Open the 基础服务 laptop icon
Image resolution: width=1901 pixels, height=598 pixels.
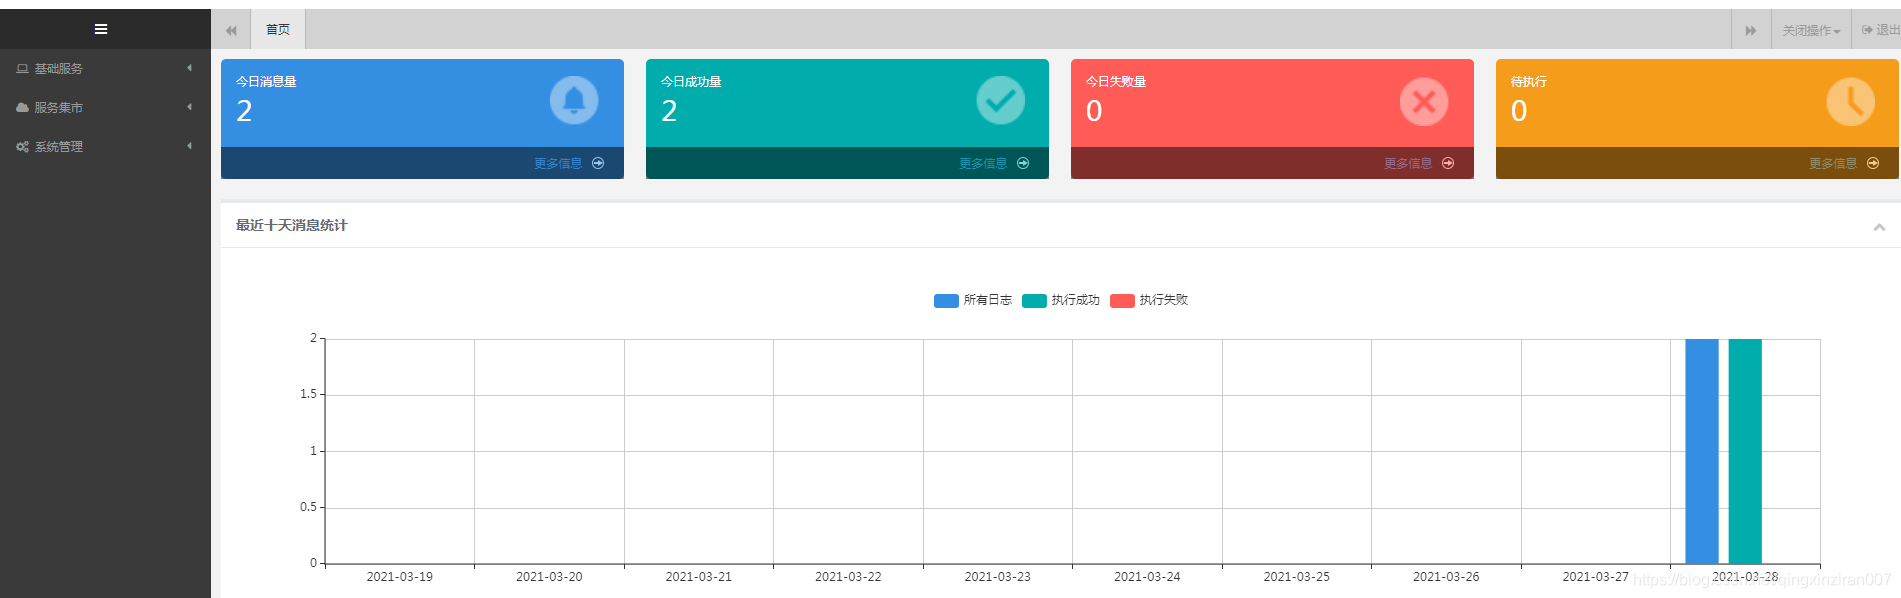pyautogui.click(x=22, y=69)
